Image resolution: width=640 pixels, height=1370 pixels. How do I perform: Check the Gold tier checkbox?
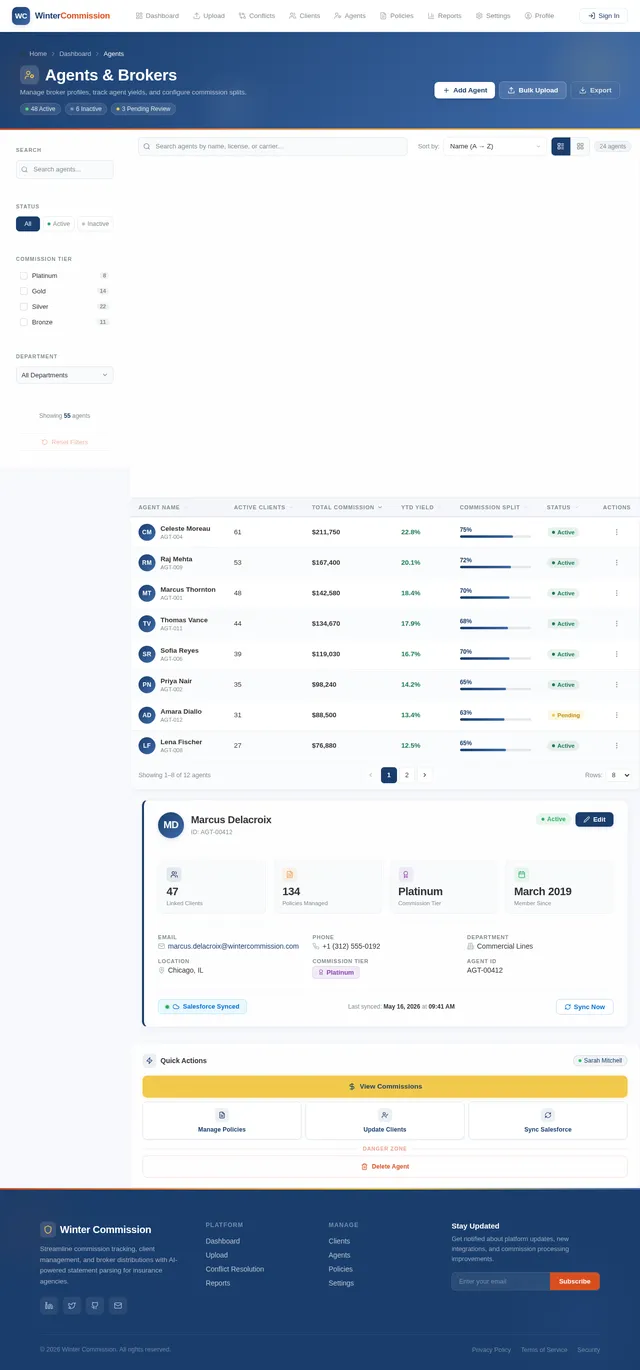point(24,291)
